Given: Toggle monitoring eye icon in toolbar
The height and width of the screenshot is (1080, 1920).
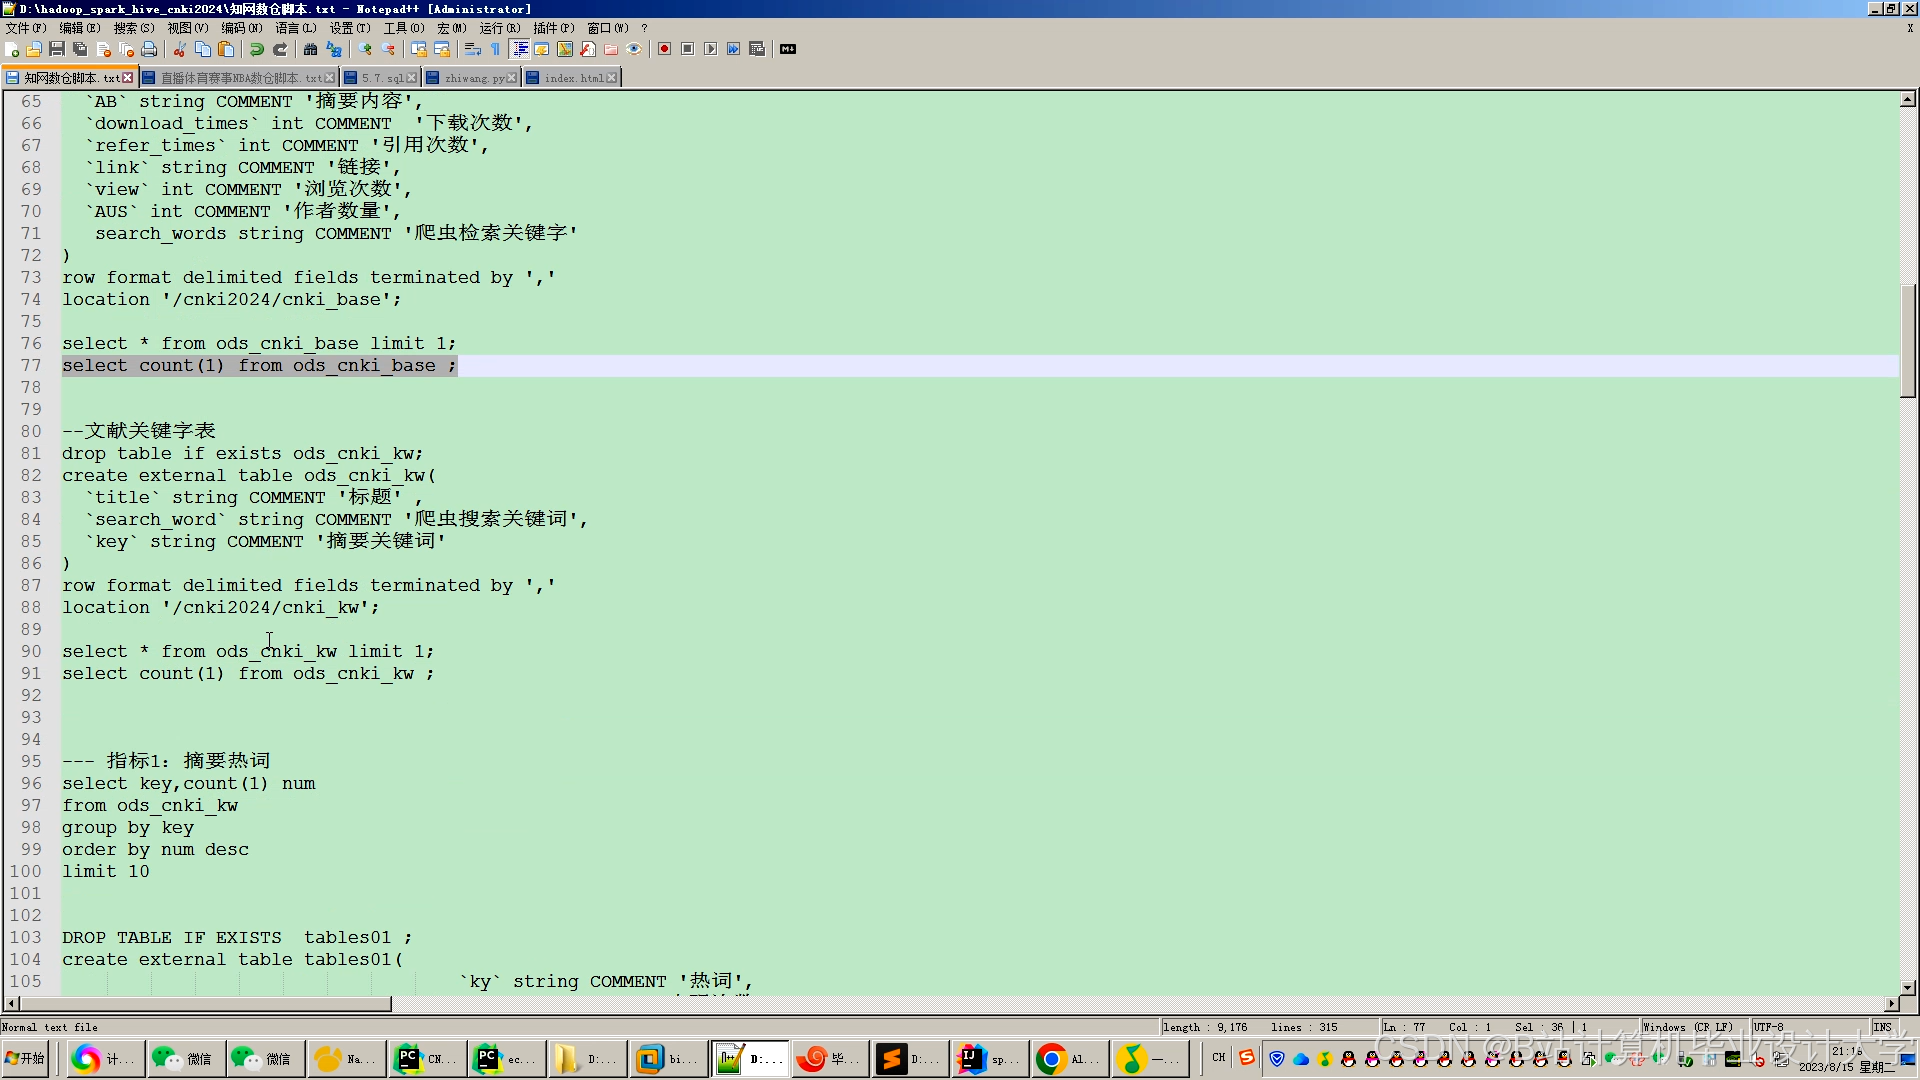Looking at the screenshot, I should 634,49.
